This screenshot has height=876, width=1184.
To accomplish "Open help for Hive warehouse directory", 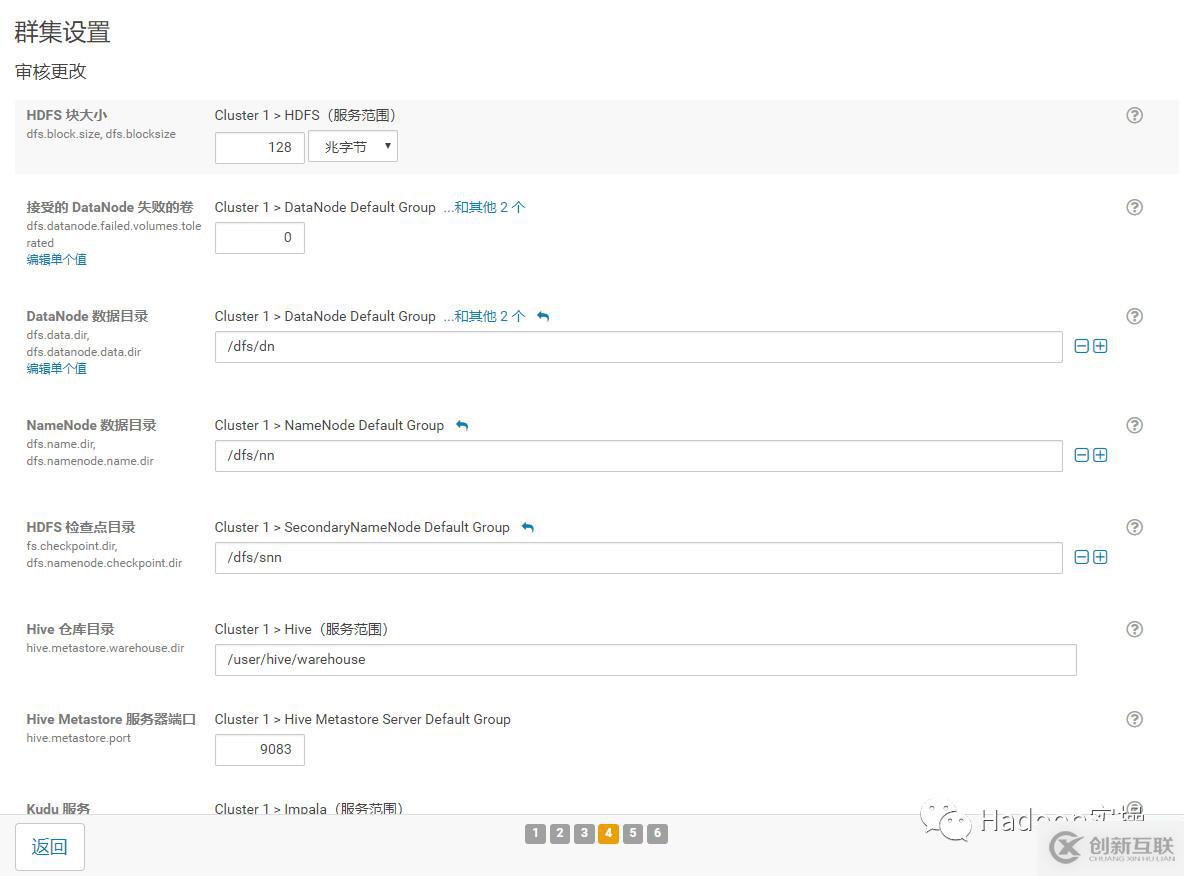I will (1134, 629).
